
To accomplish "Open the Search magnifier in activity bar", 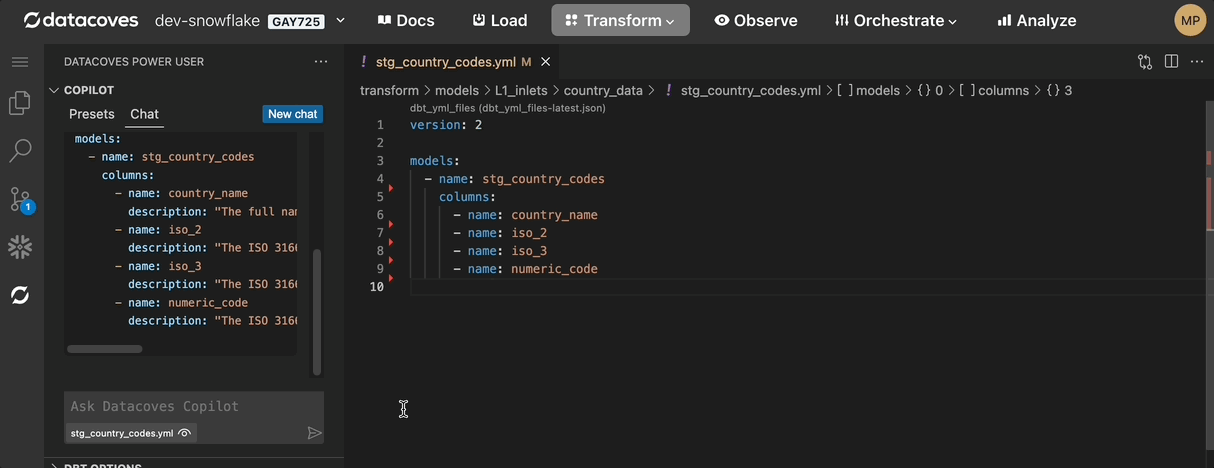I will [20, 151].
